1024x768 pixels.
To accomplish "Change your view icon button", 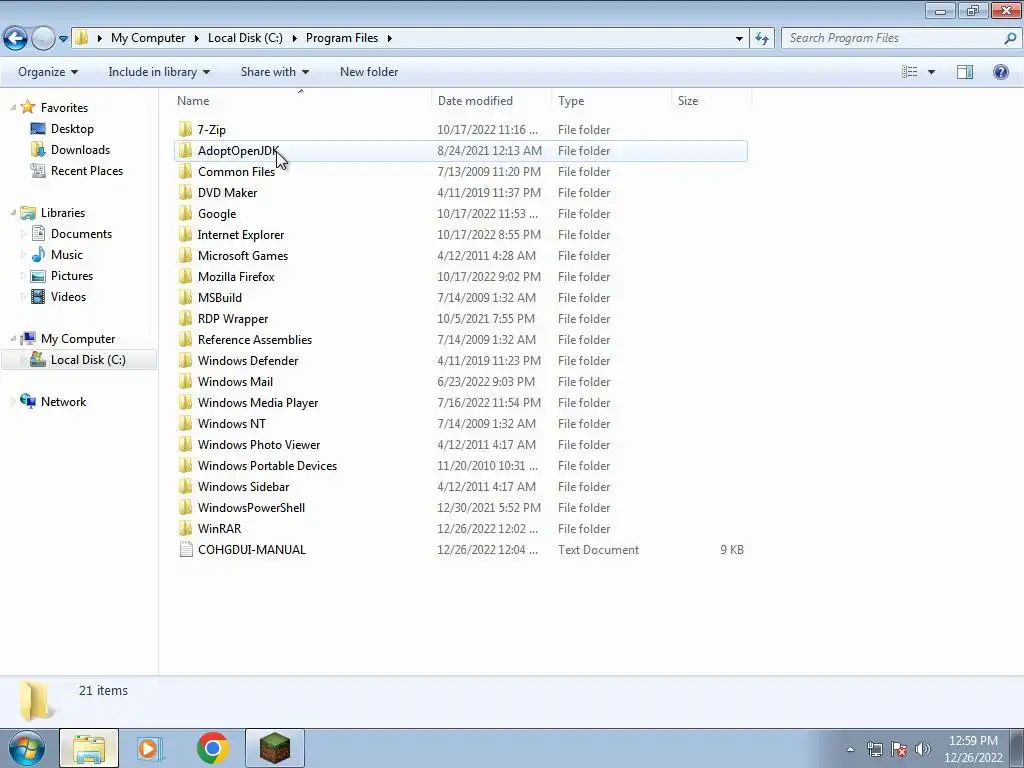I will pyautogui.click(x=909, y=72).
